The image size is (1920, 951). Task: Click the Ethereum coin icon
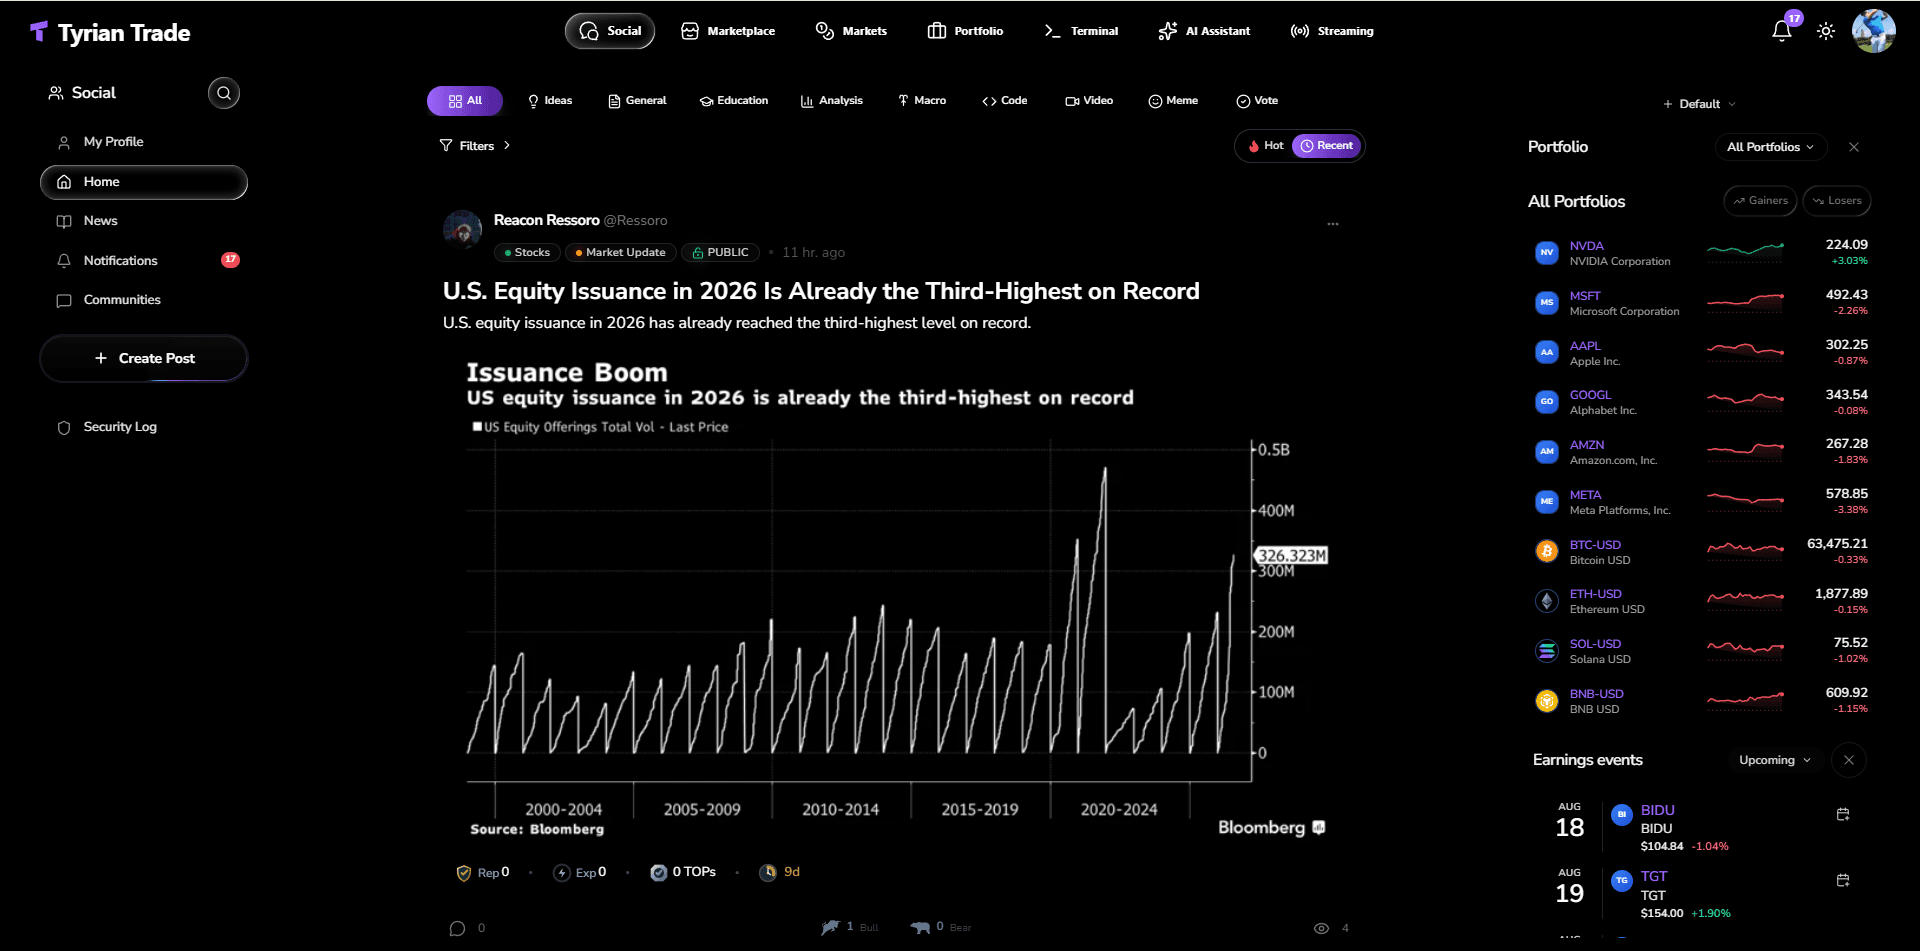[x=1547, y=601]
